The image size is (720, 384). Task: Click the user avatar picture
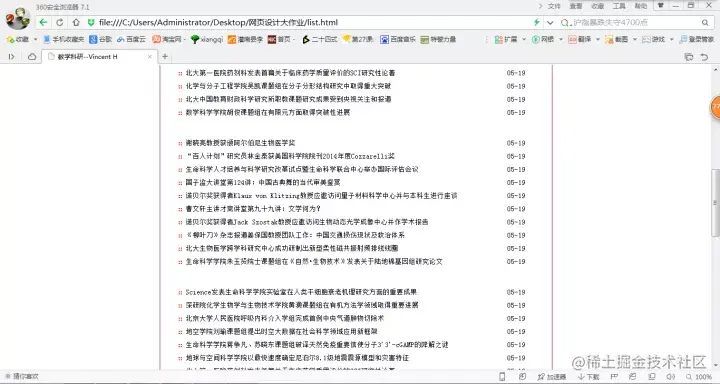[x=17, y=18]
